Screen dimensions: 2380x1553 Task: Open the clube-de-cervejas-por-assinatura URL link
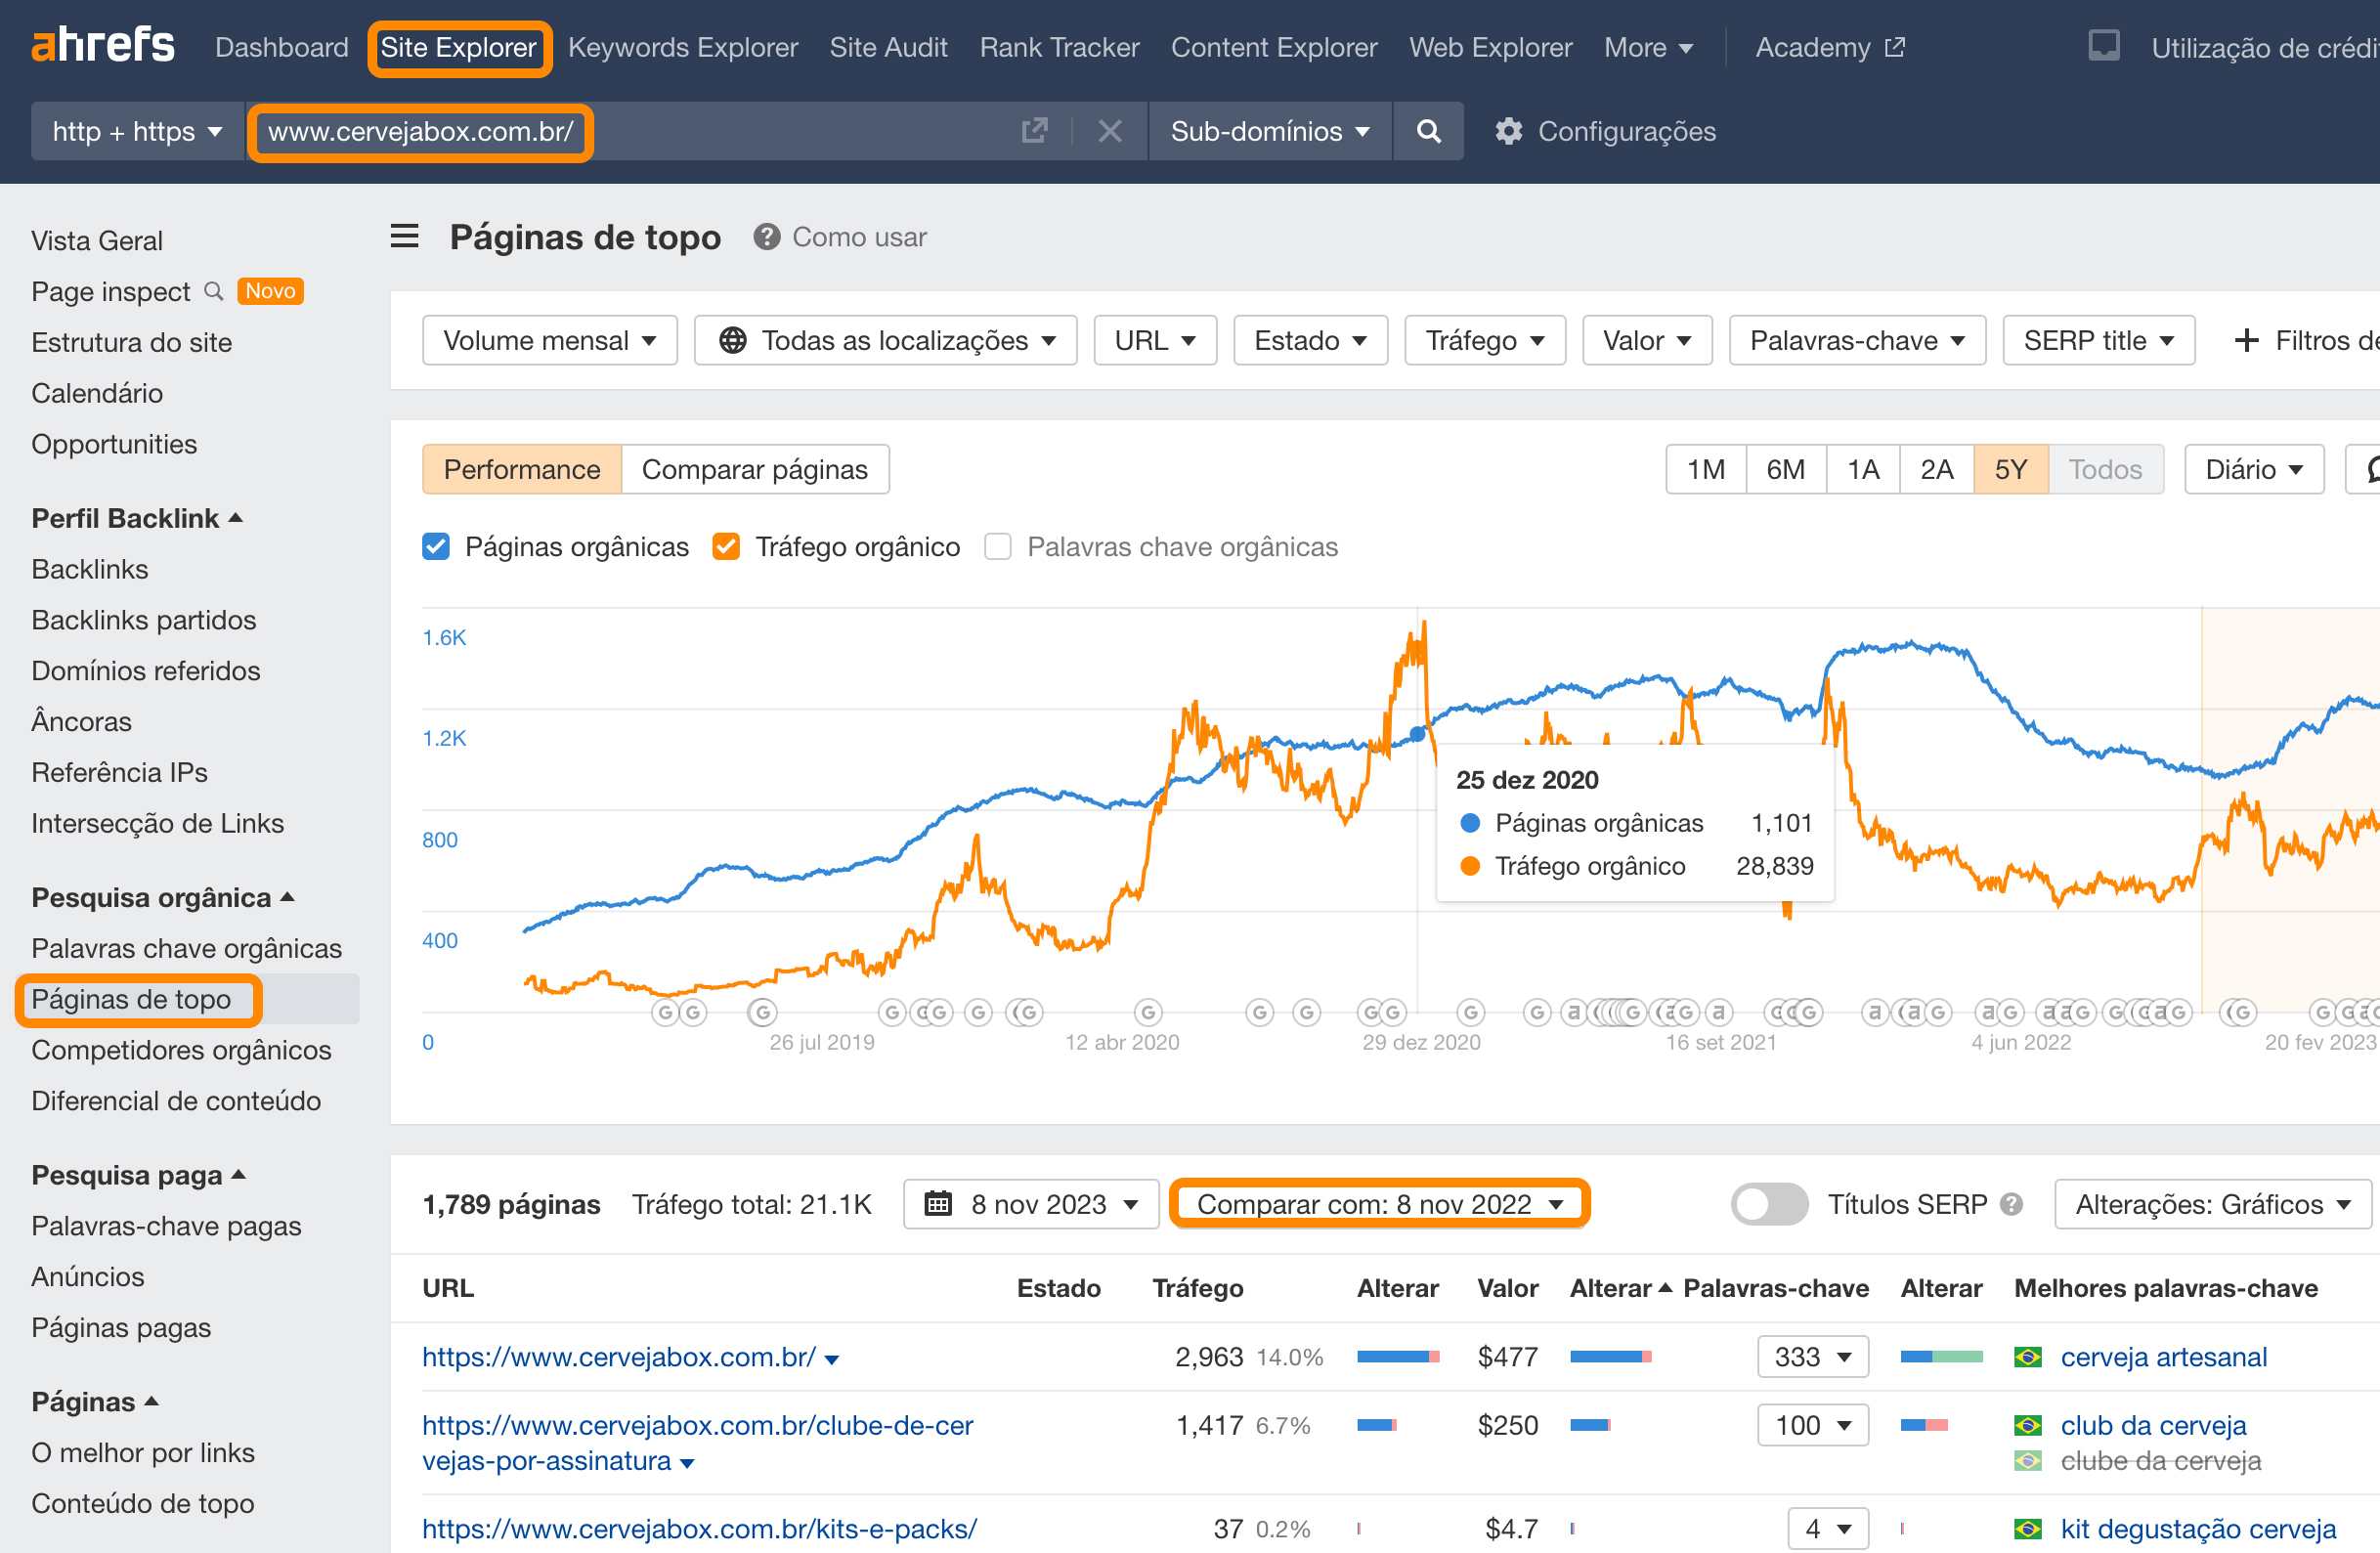[x=697, y=1425]
